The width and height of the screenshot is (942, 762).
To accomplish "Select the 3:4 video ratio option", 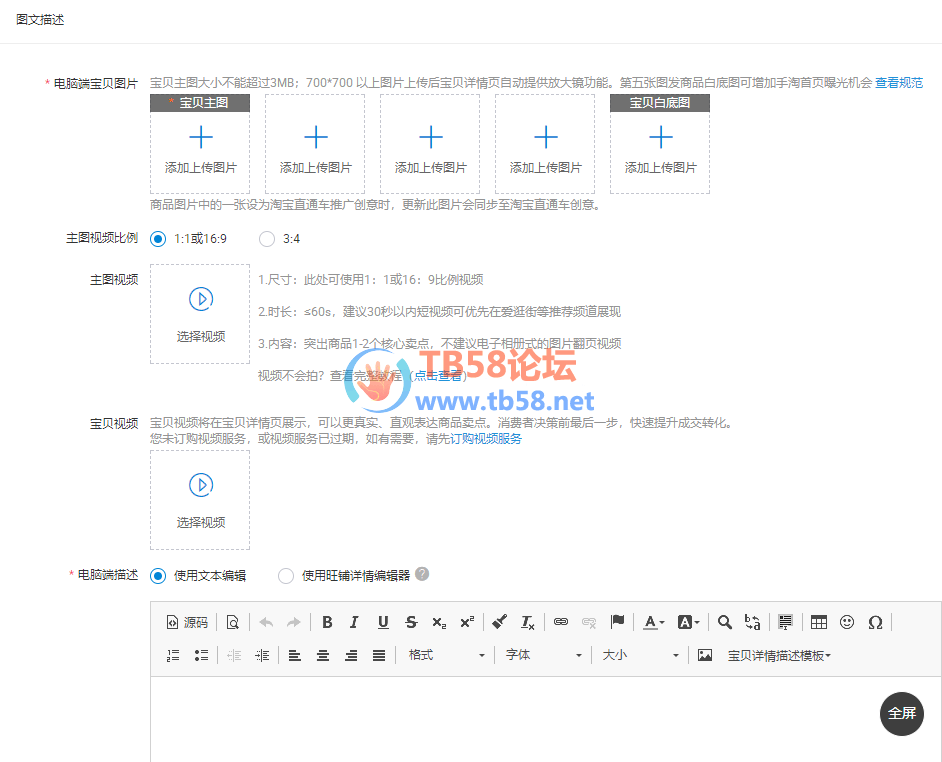I will point(267,239).
